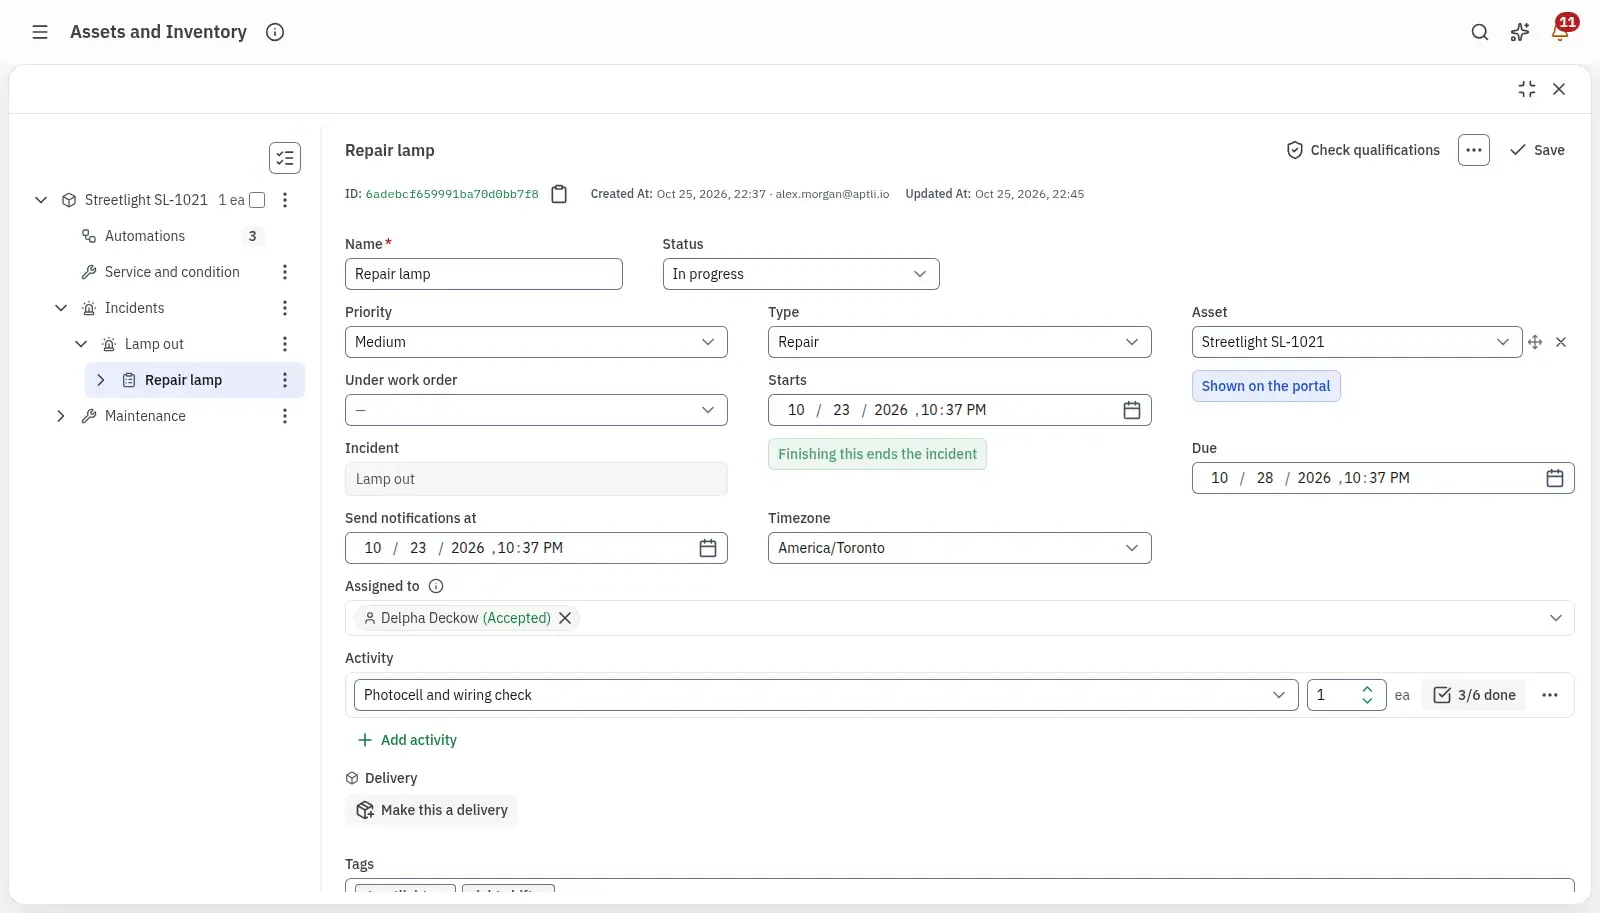Collapse the Lamp out tree node
1600x913 pixels.
pos(81,344)
